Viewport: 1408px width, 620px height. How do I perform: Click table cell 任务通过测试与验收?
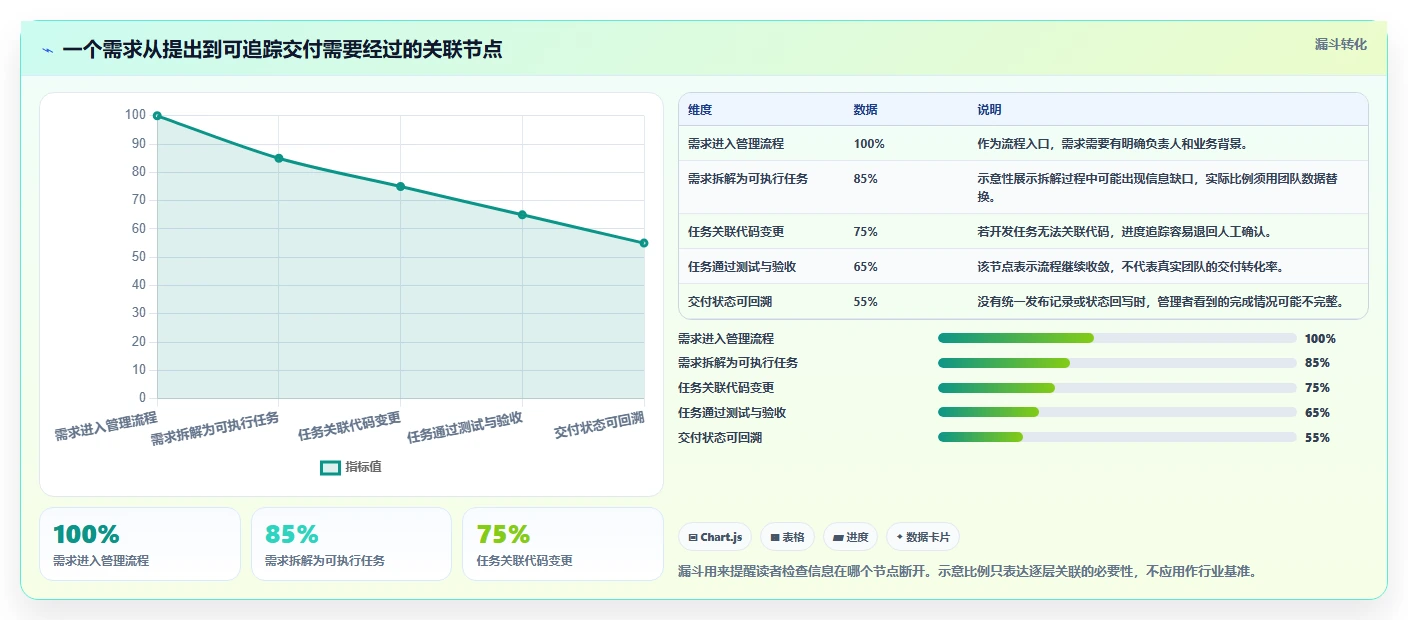tap(742, 267)
